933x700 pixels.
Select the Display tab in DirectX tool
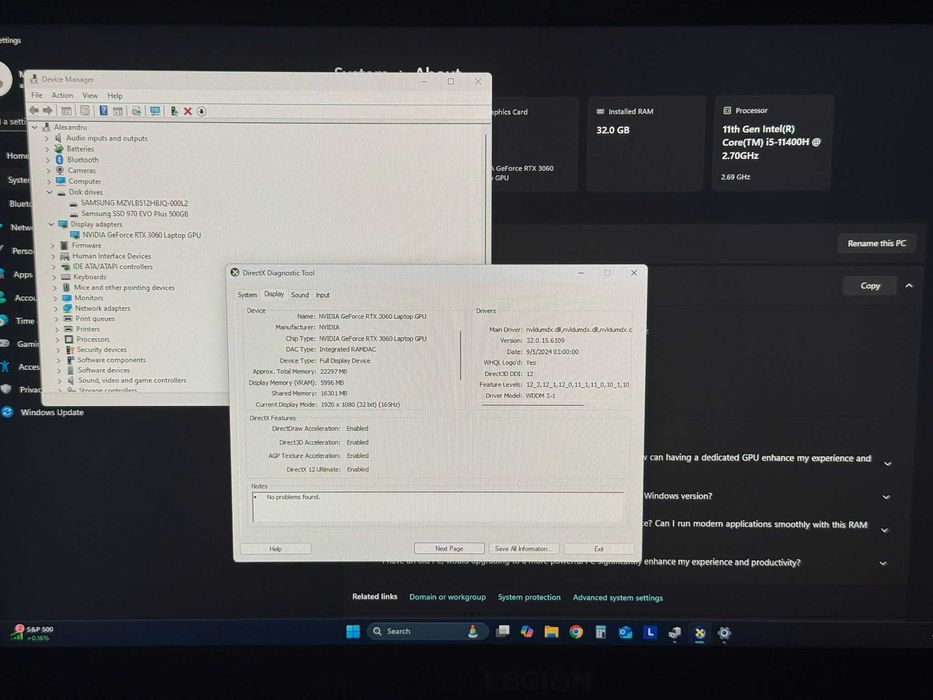(274, 294)
